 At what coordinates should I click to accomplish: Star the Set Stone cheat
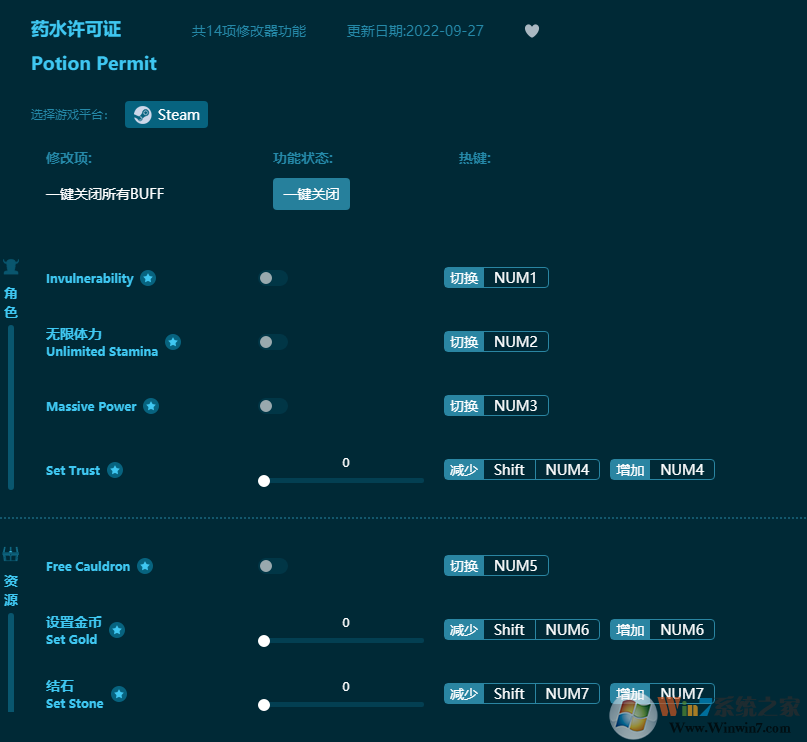[x=119, y=694]
